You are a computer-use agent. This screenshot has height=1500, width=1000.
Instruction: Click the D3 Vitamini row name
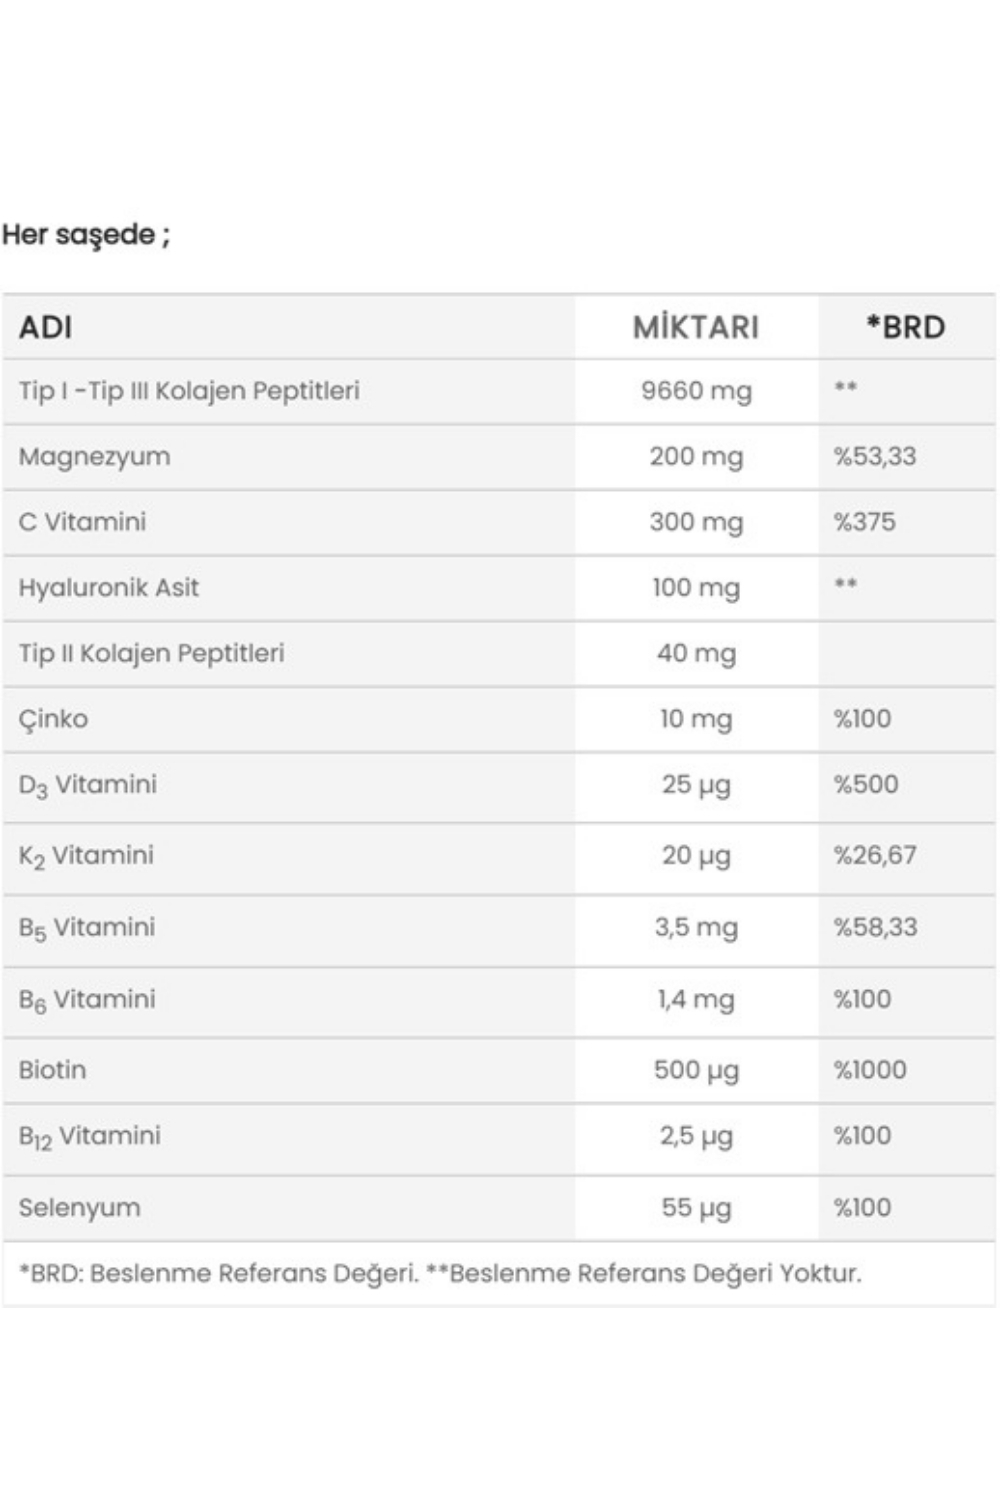(x=88, y=785)
